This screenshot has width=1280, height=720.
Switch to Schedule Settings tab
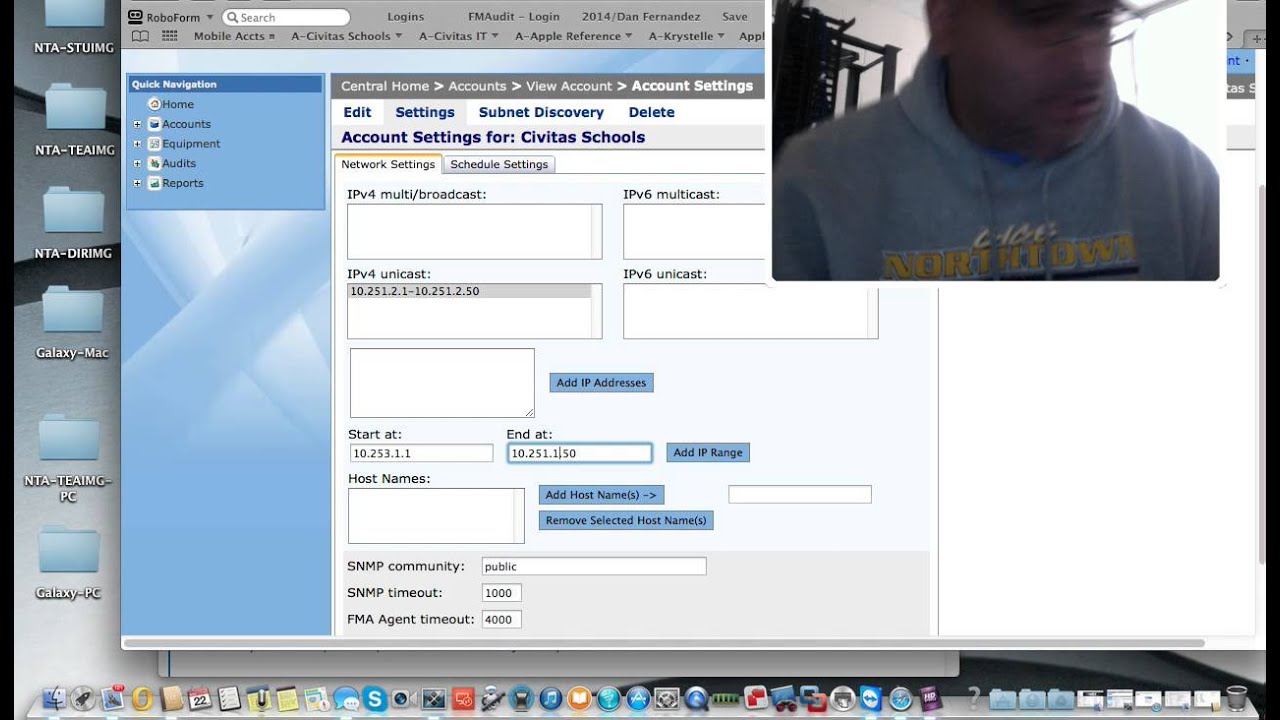click(499, 164)
